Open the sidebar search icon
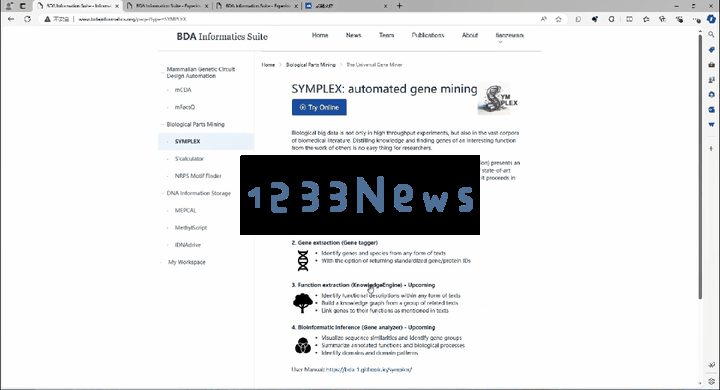Viewport: 720px width, 390px height. [x=711, y=34]
